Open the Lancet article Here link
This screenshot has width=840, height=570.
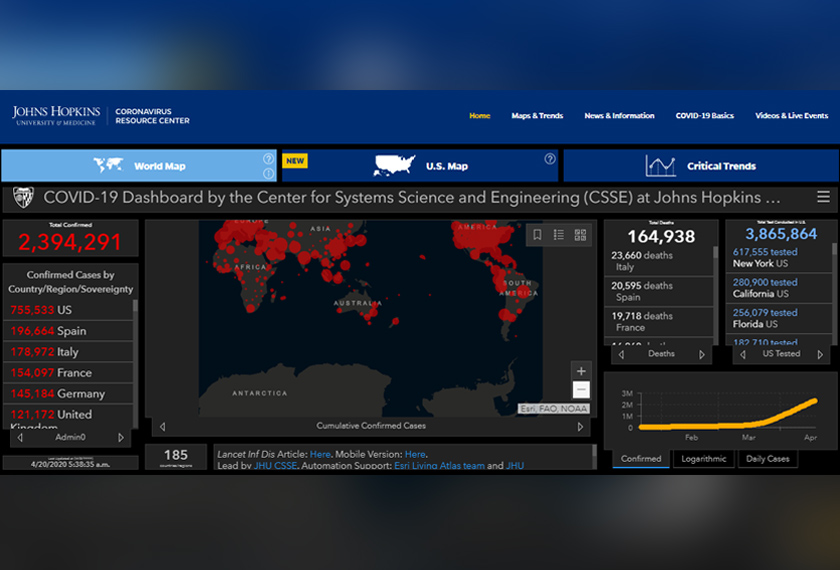click(320, 454)
